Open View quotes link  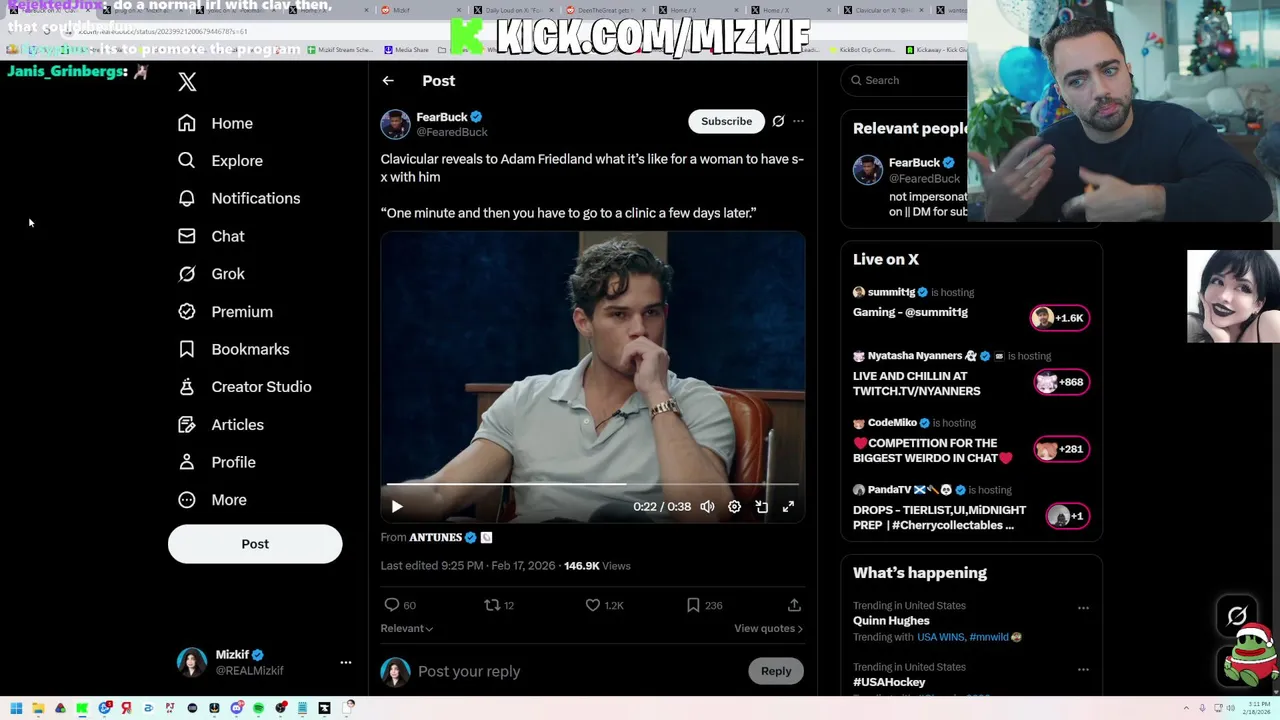click(768, 628)
